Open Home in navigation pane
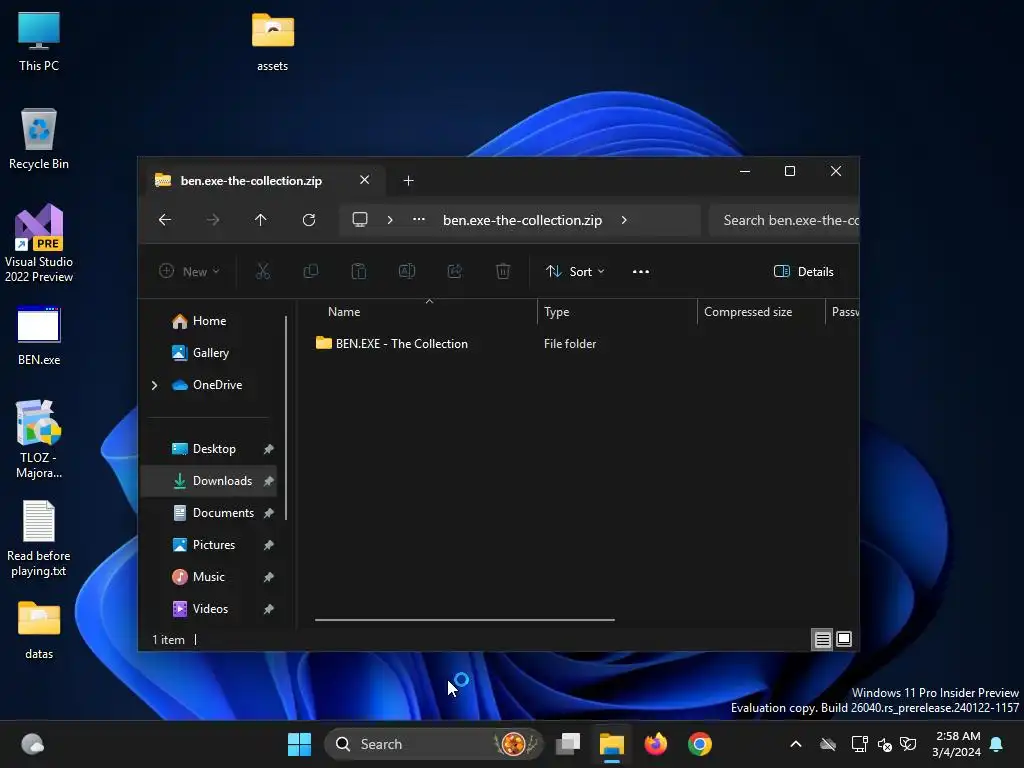Viewport: 1024px width, 768px height. 209,321
